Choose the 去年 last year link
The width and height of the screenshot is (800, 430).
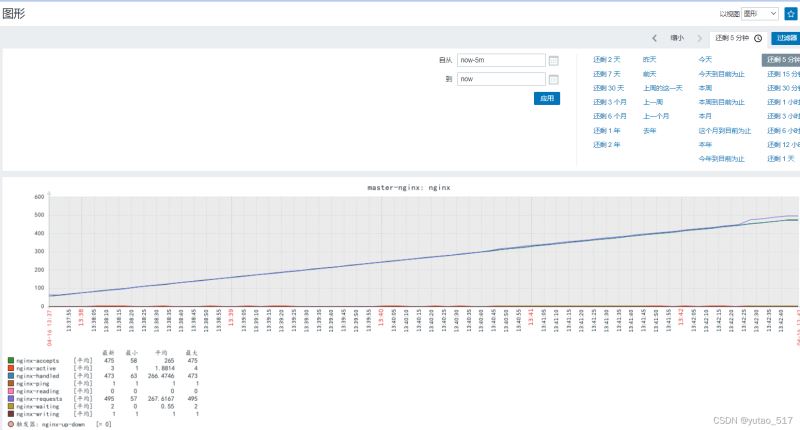point(649,130)
